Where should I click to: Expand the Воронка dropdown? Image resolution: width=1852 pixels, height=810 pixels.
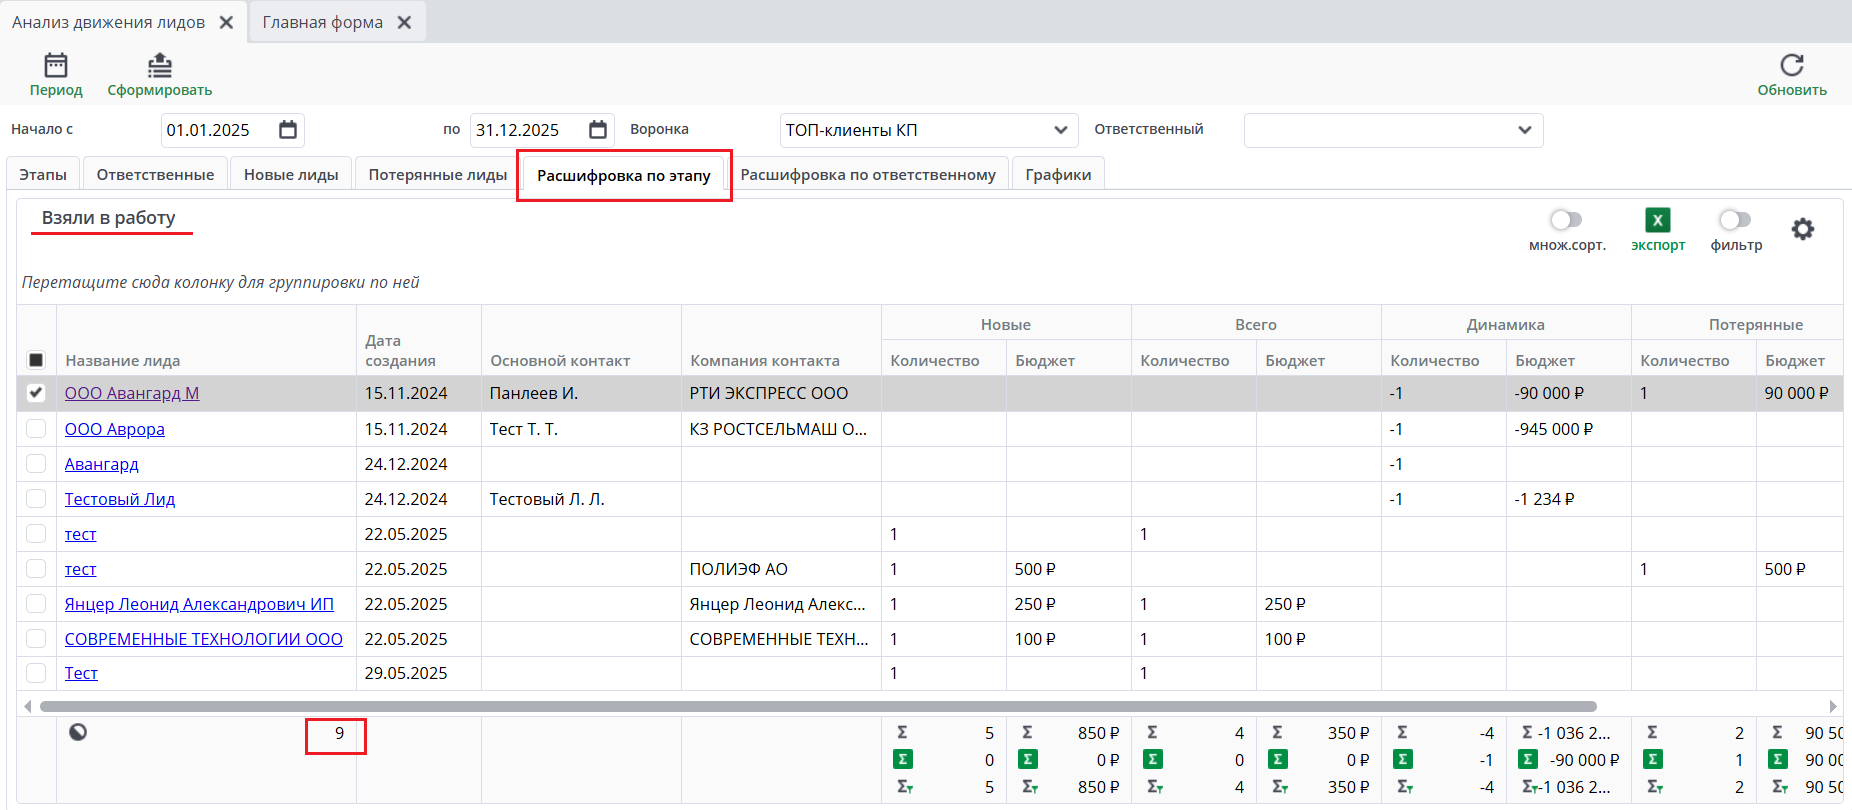pyautogui.click(x=1060, y=130)
